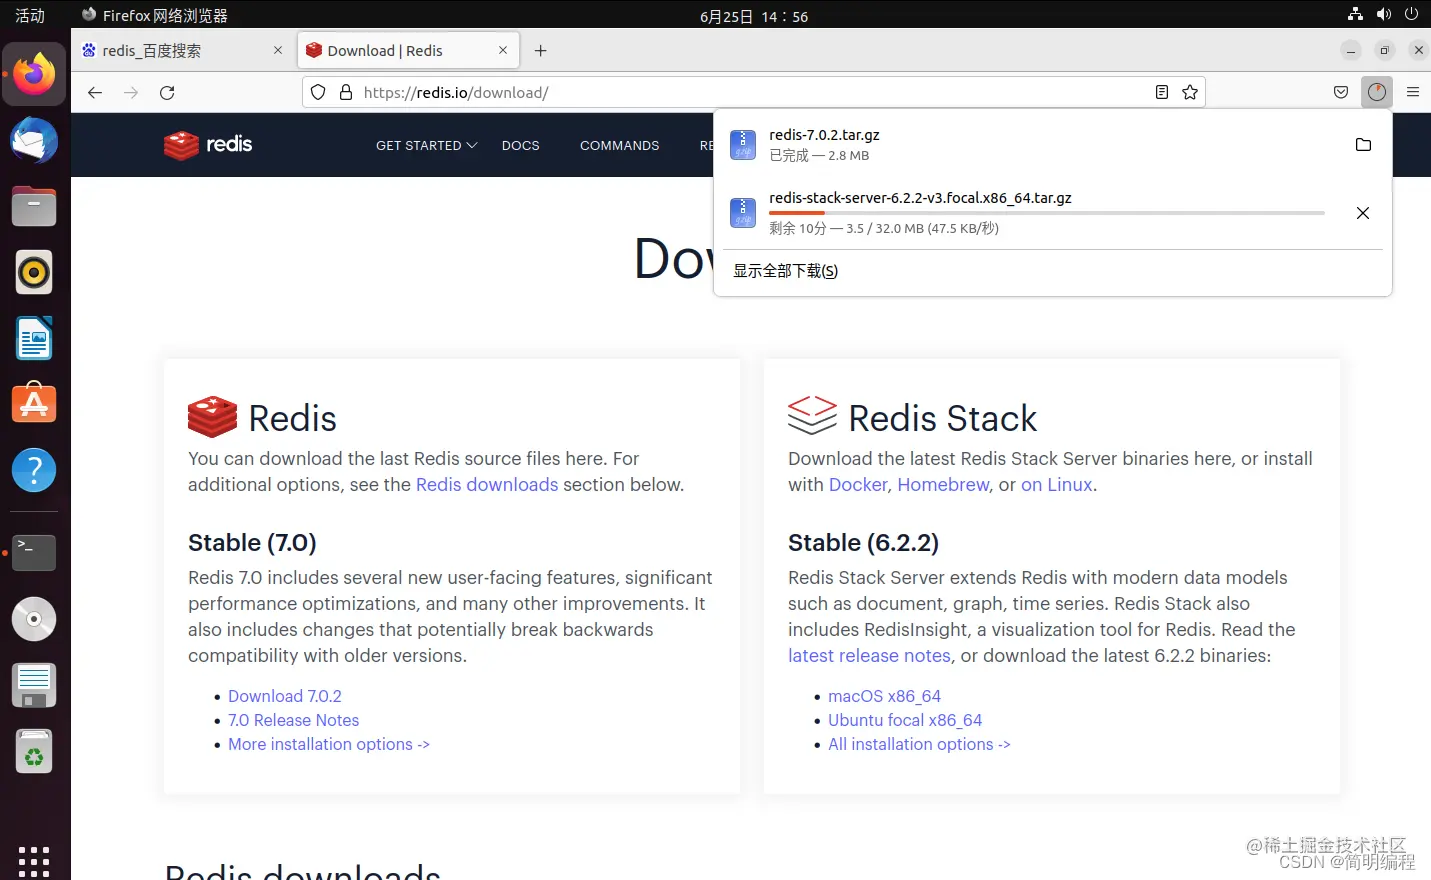Open Firefox from the Ubuntu dock

34,75
